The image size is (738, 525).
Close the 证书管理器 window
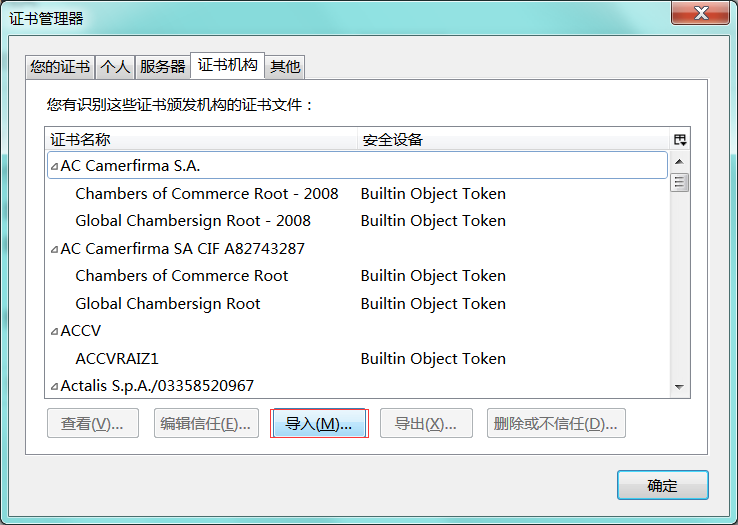coord(700,13)
